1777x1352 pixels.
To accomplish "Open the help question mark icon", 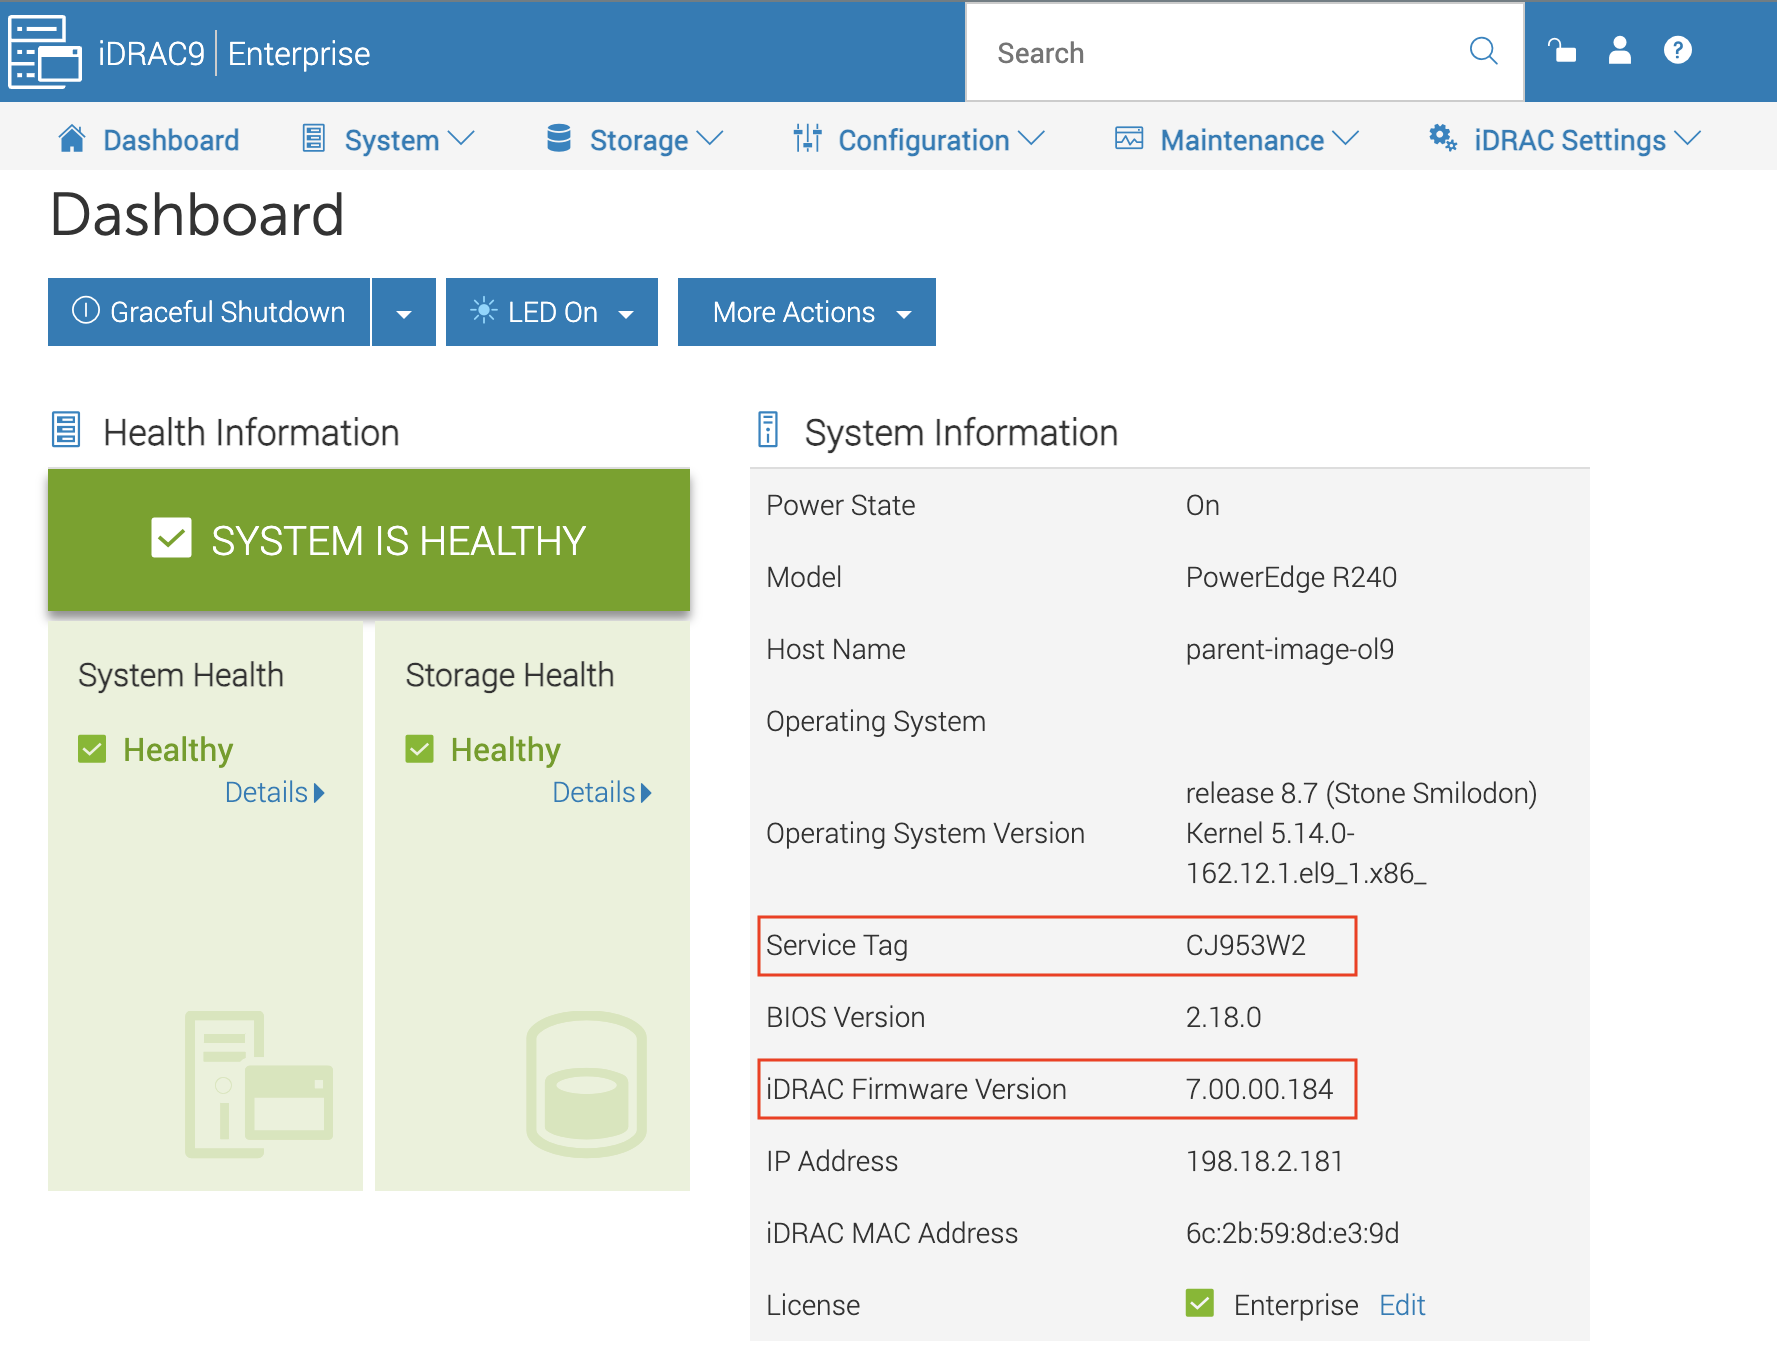I will coord(1677,50).
